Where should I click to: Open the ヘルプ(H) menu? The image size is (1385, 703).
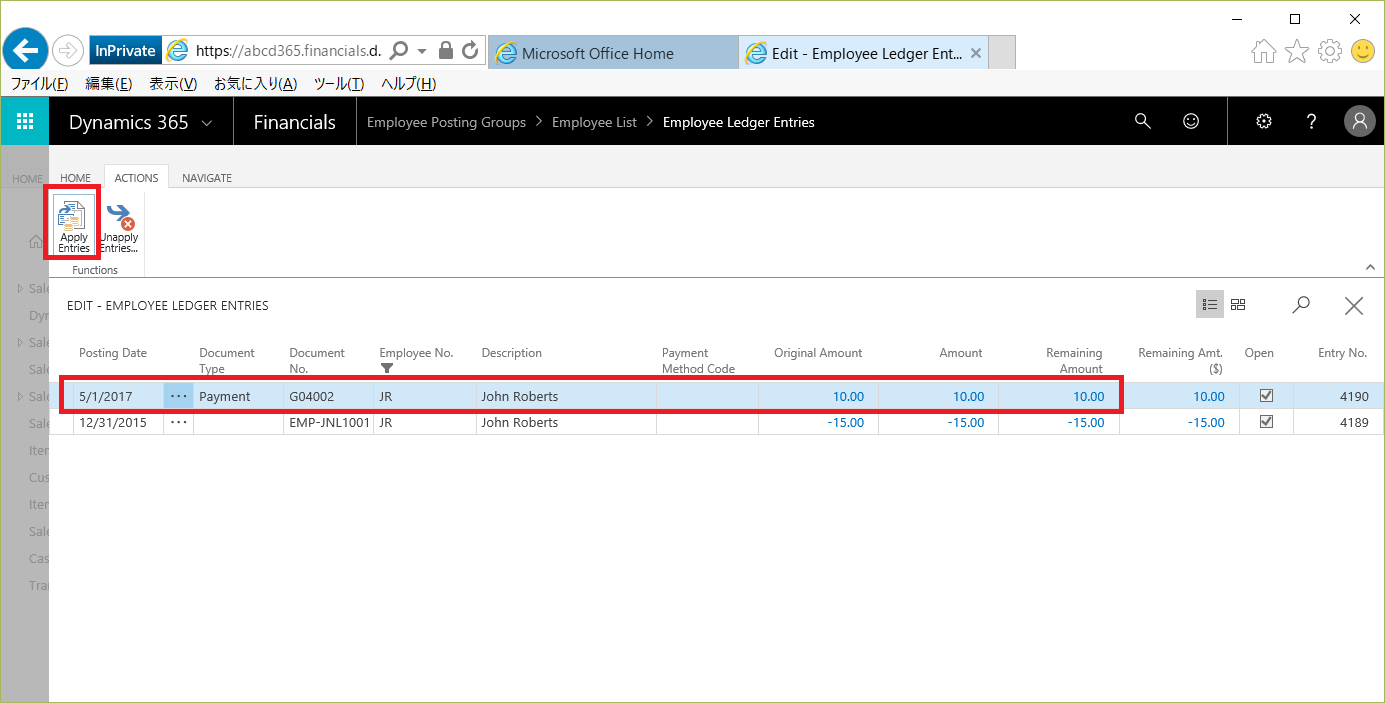coord(409,84)
